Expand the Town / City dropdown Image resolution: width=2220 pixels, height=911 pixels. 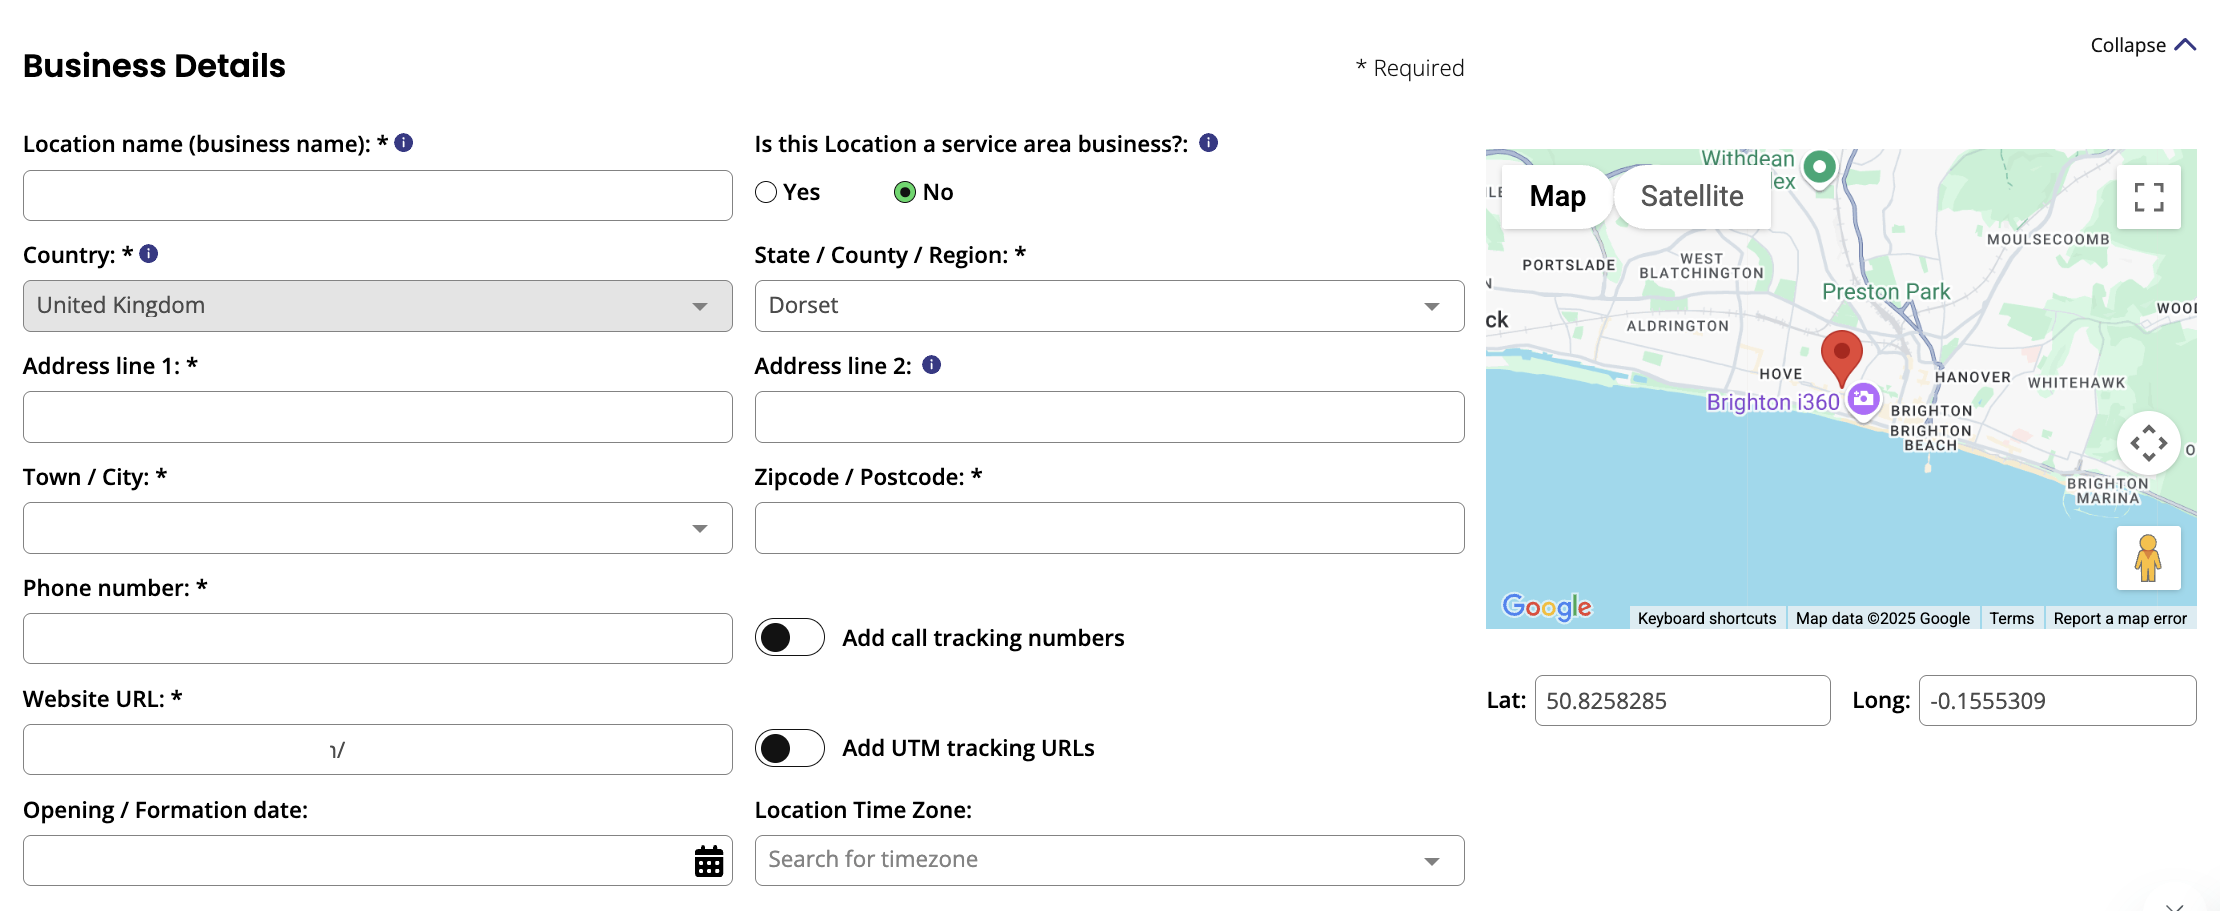378,528
